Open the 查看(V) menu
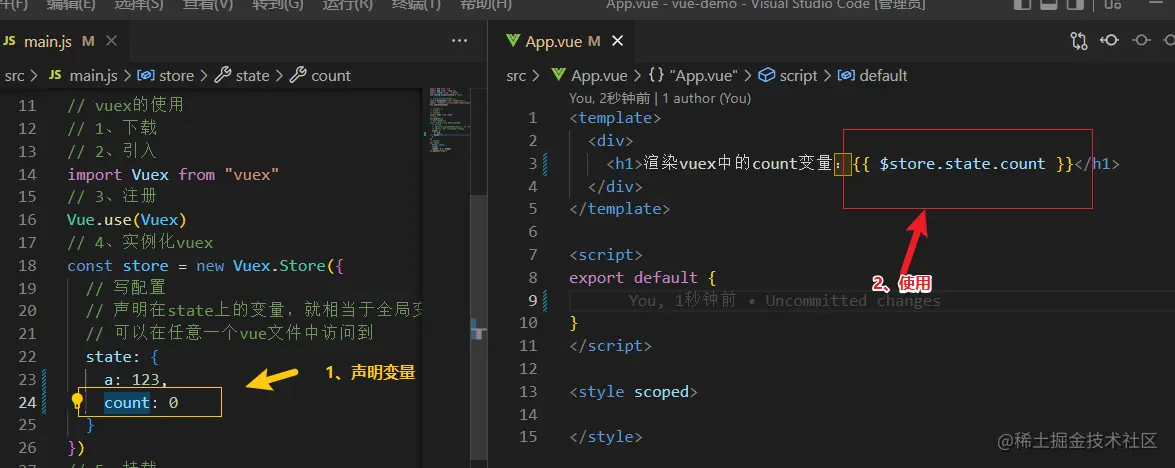The height and width of the screenshot is (468, 1175). 208,4
